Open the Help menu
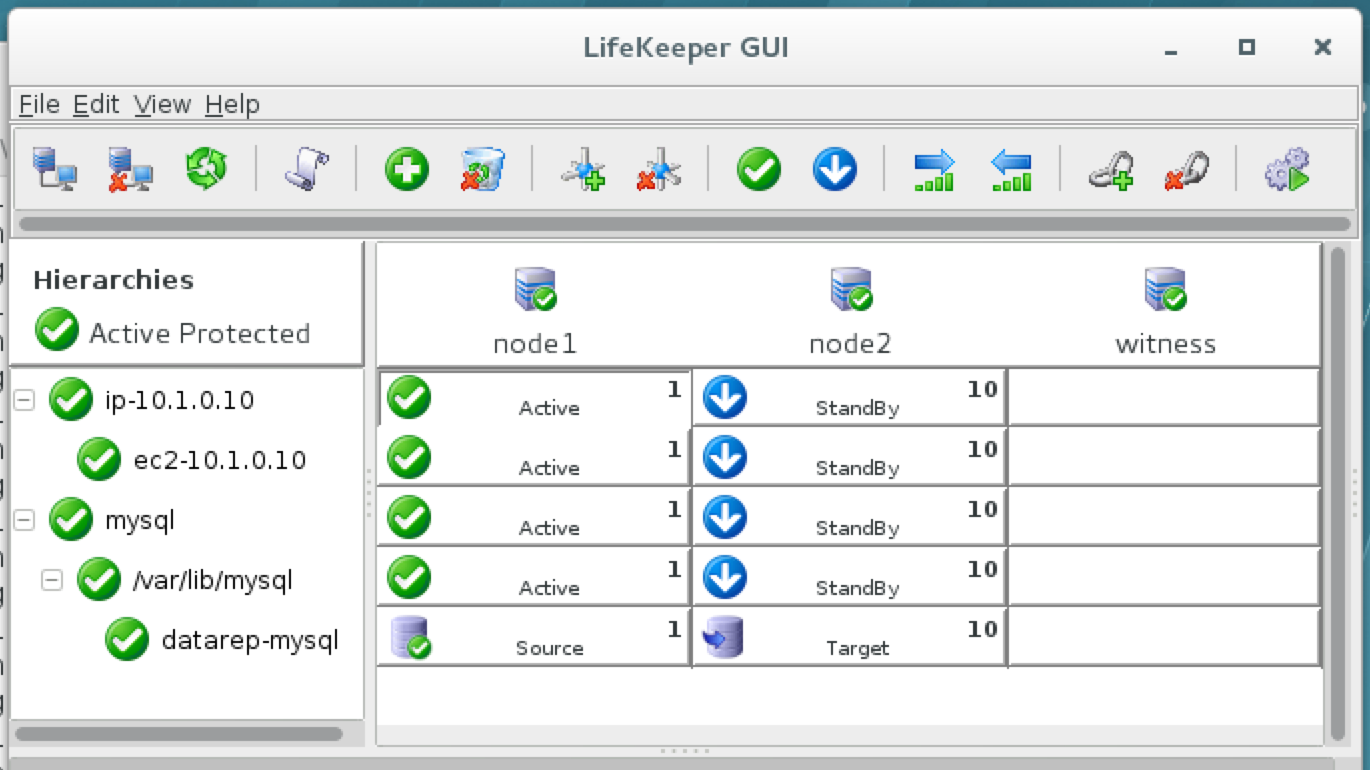 tap(232, 104)
